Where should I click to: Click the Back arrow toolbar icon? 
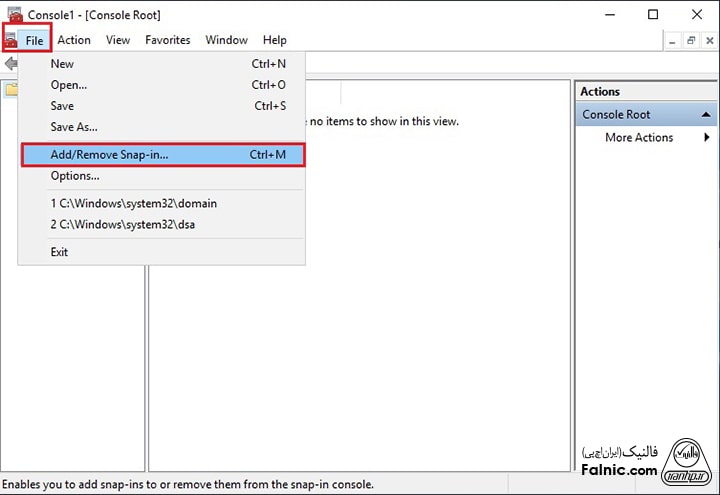[x=10, y=63]
